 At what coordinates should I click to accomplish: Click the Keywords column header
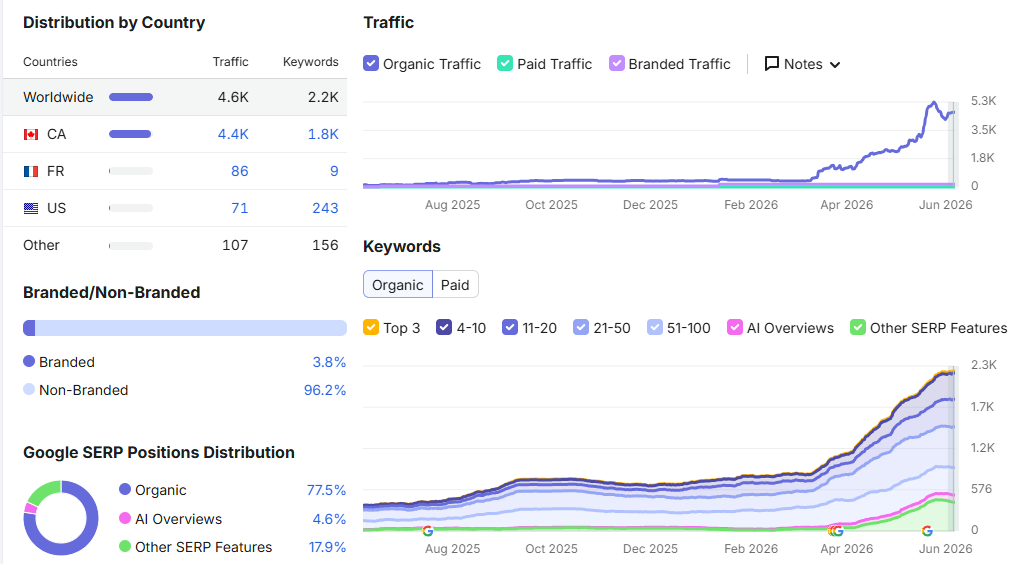310,61
